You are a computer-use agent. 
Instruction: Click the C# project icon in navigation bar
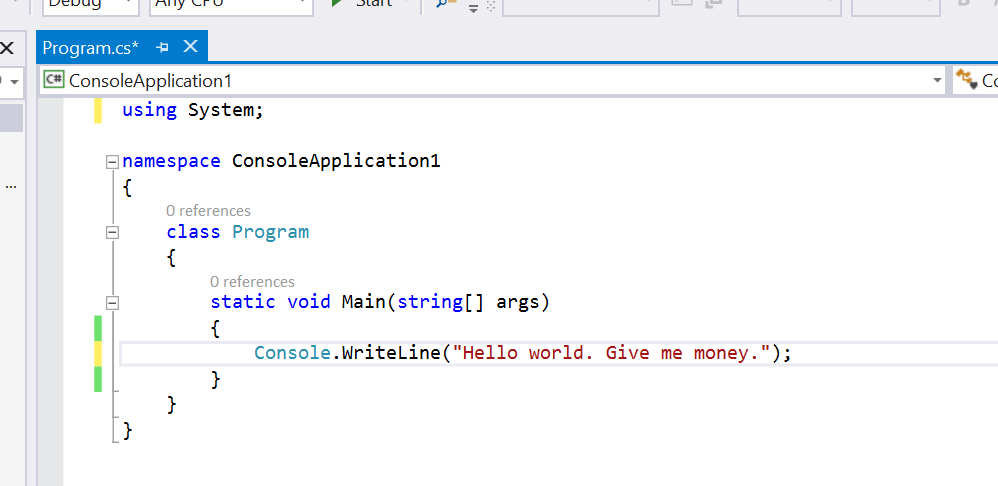pyautogui.click(x=54, y=80)
